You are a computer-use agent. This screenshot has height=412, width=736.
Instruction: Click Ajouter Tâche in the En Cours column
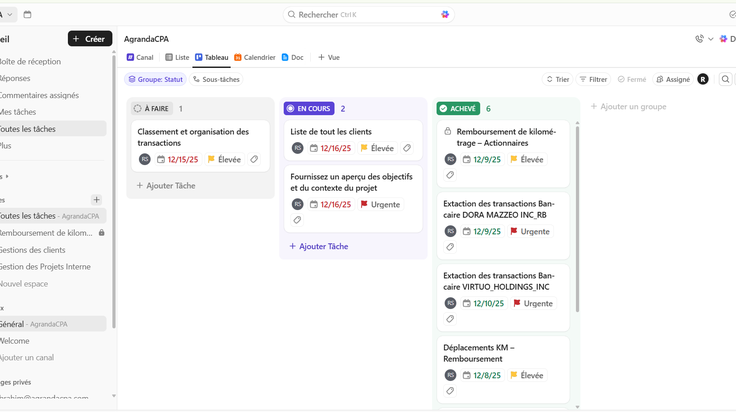[x=319, y=246]
